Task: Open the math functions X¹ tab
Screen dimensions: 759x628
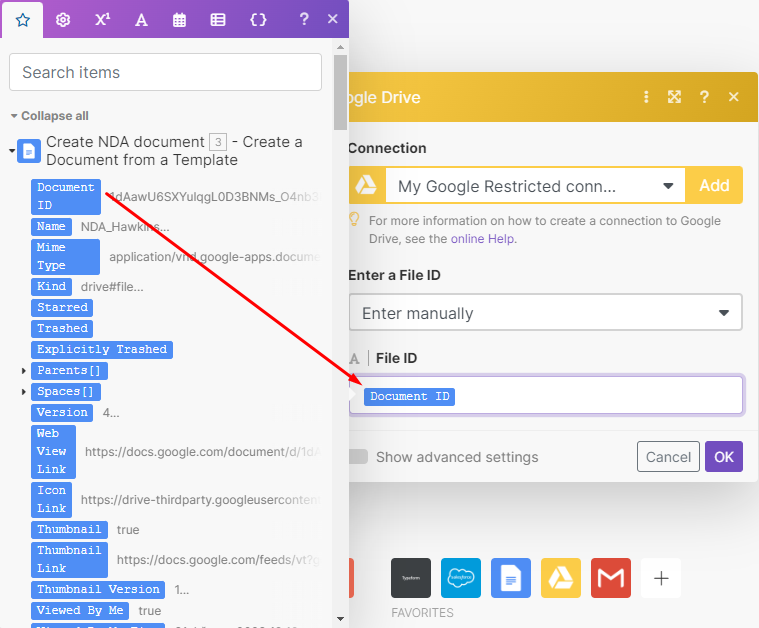Action: (102, 20)
